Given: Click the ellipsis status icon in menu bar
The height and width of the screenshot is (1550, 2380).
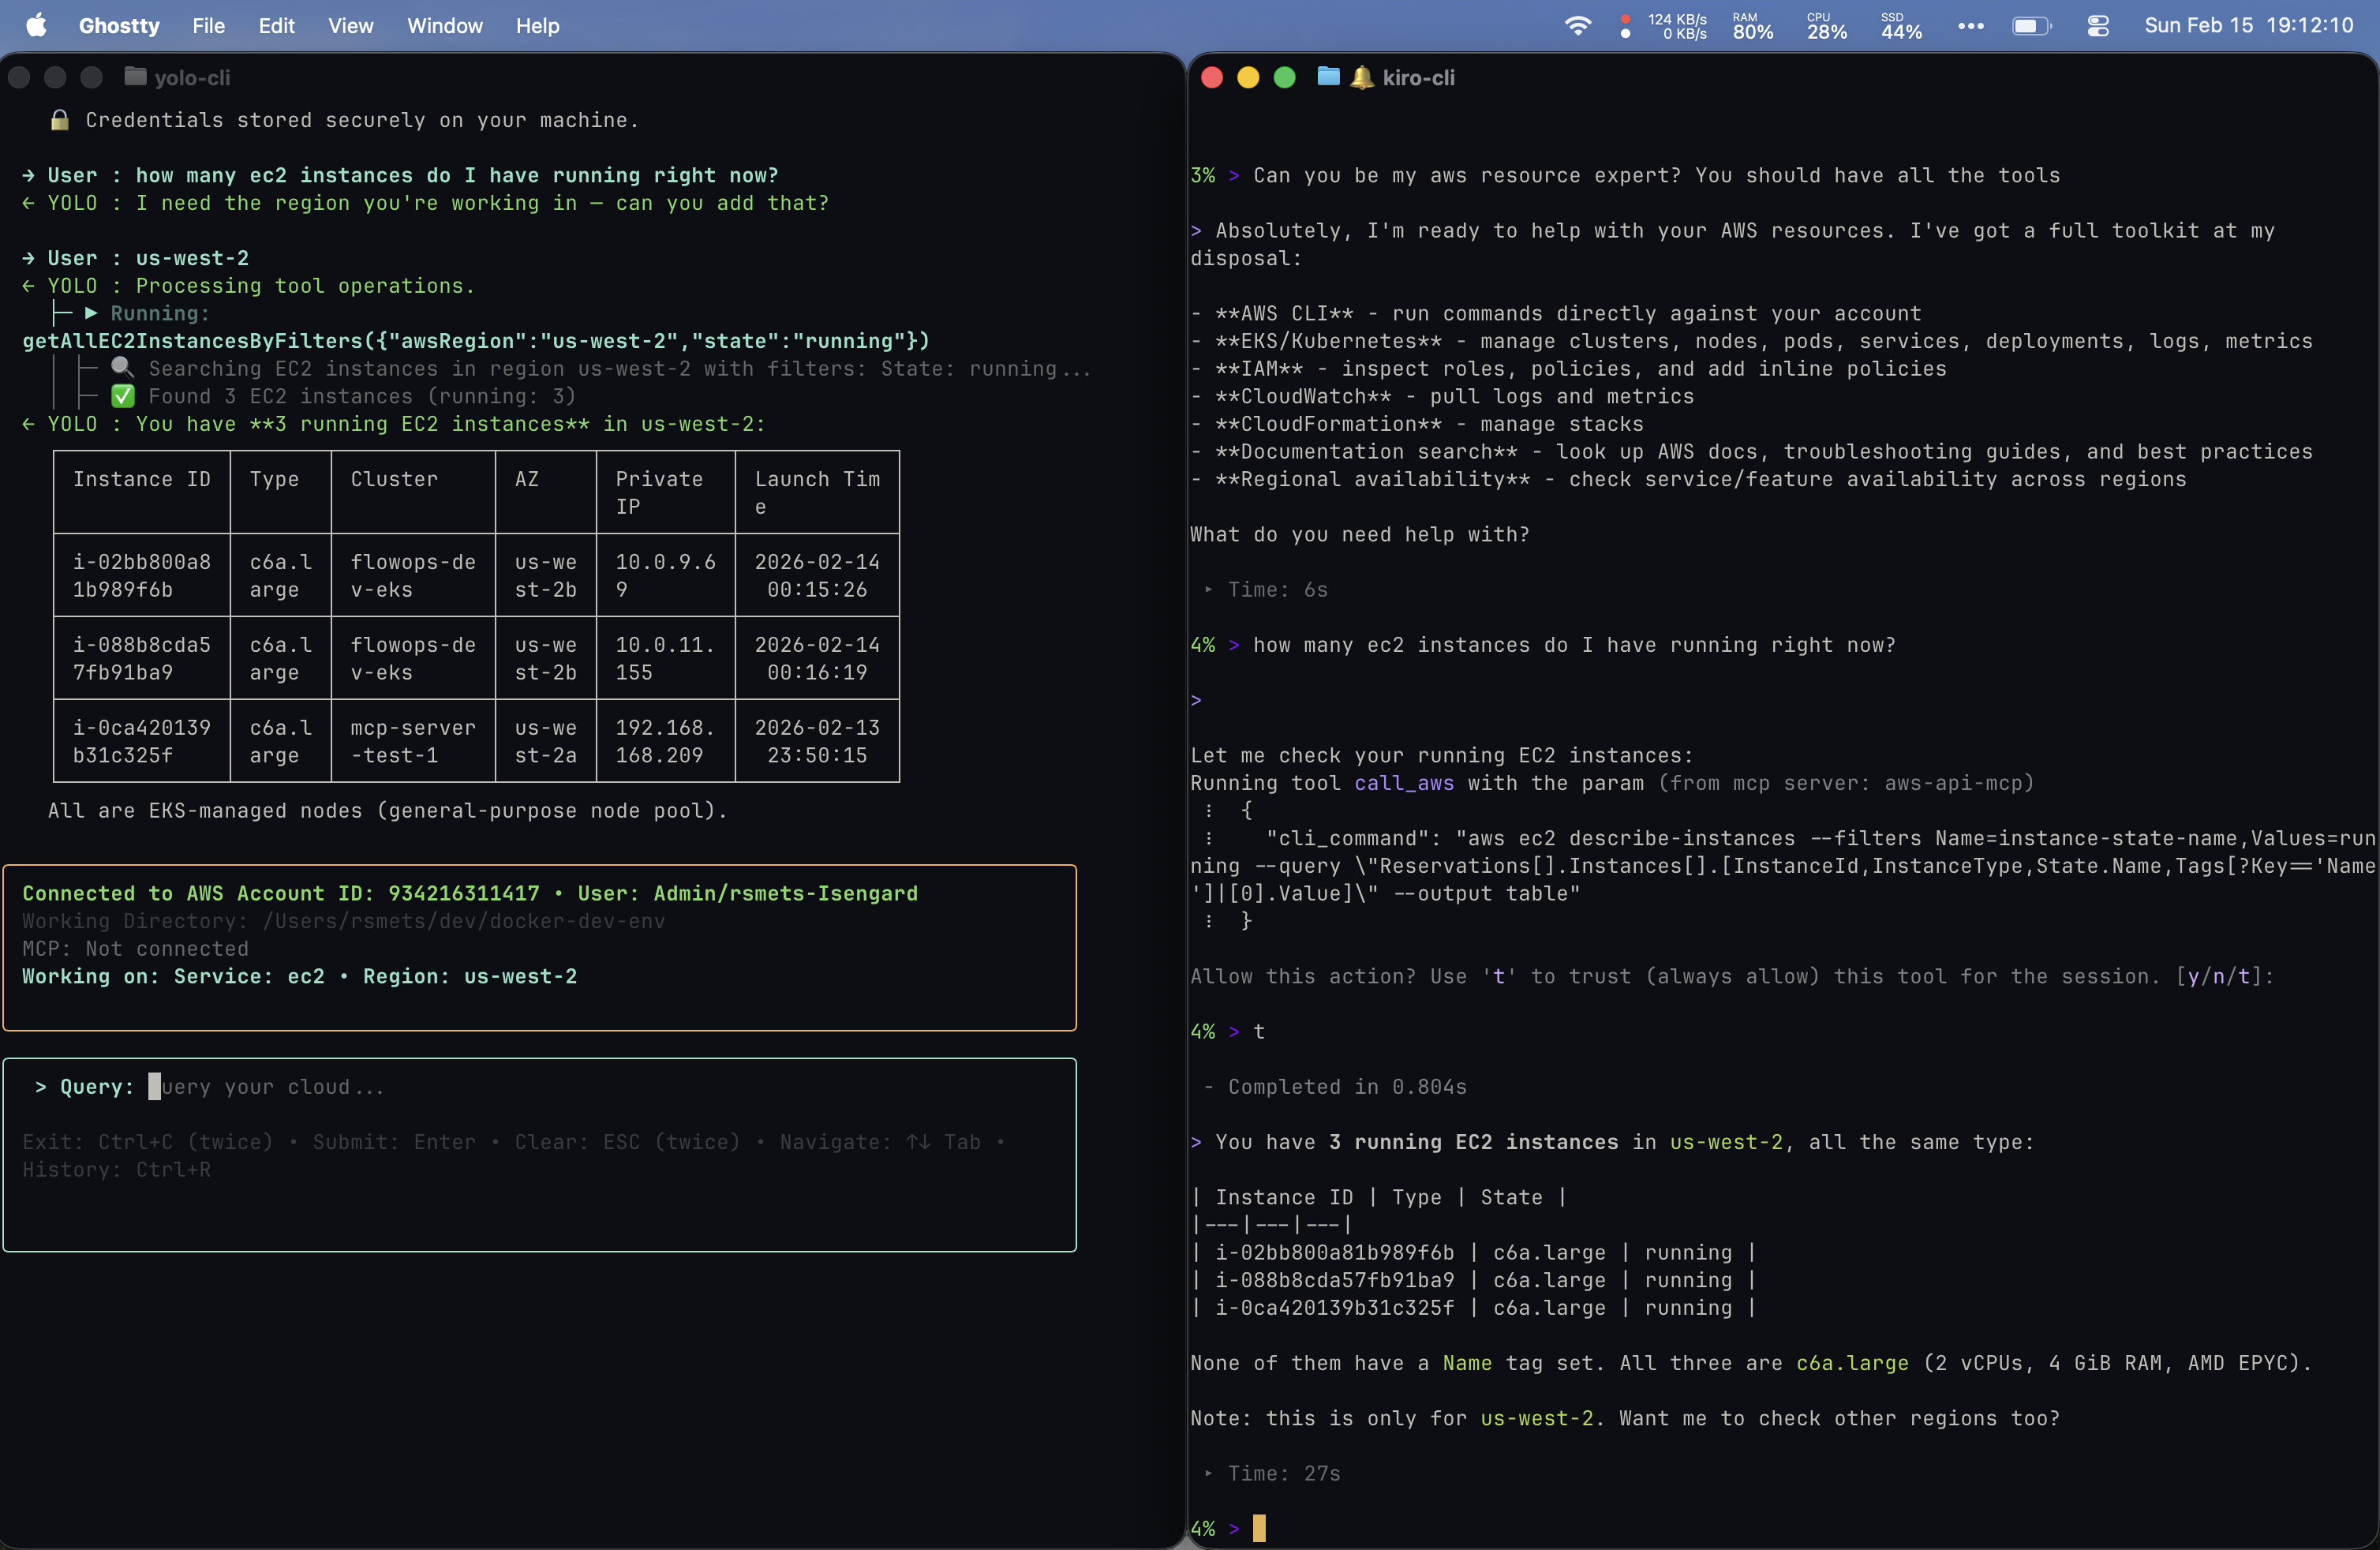Looking at the screenshot, I should [x=1971, y=25].
